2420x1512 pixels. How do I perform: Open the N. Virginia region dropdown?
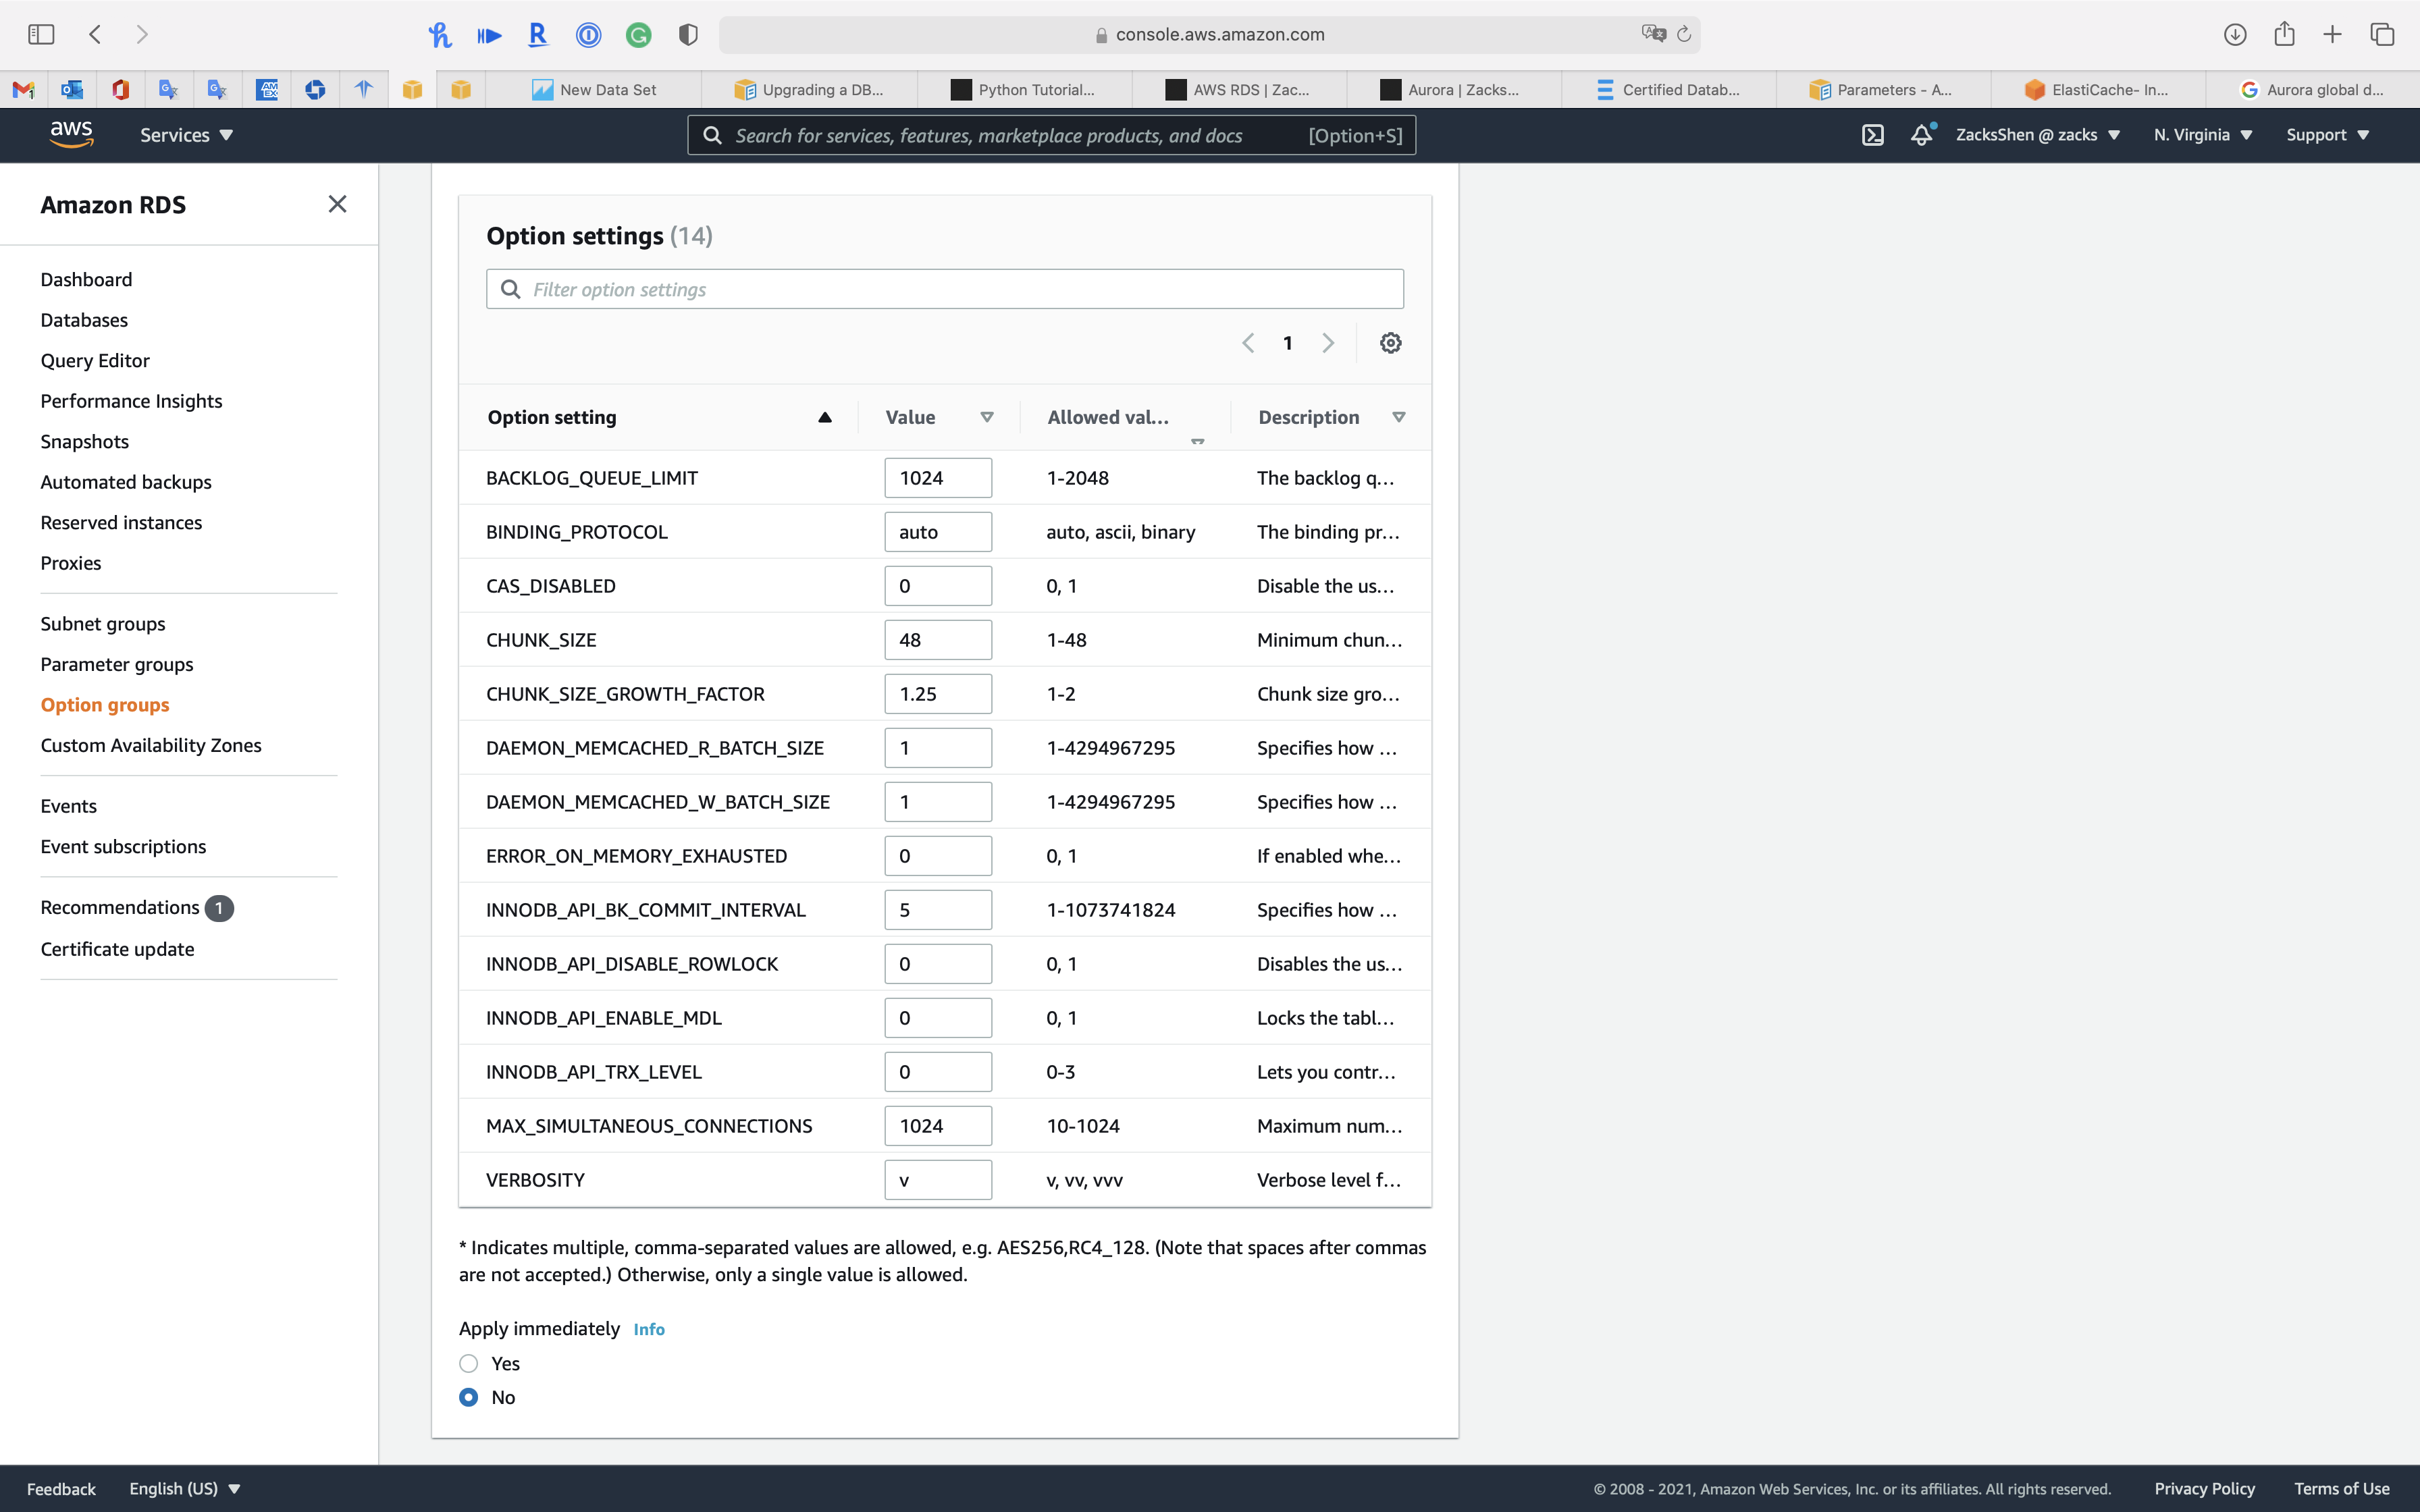[2202, 135]
